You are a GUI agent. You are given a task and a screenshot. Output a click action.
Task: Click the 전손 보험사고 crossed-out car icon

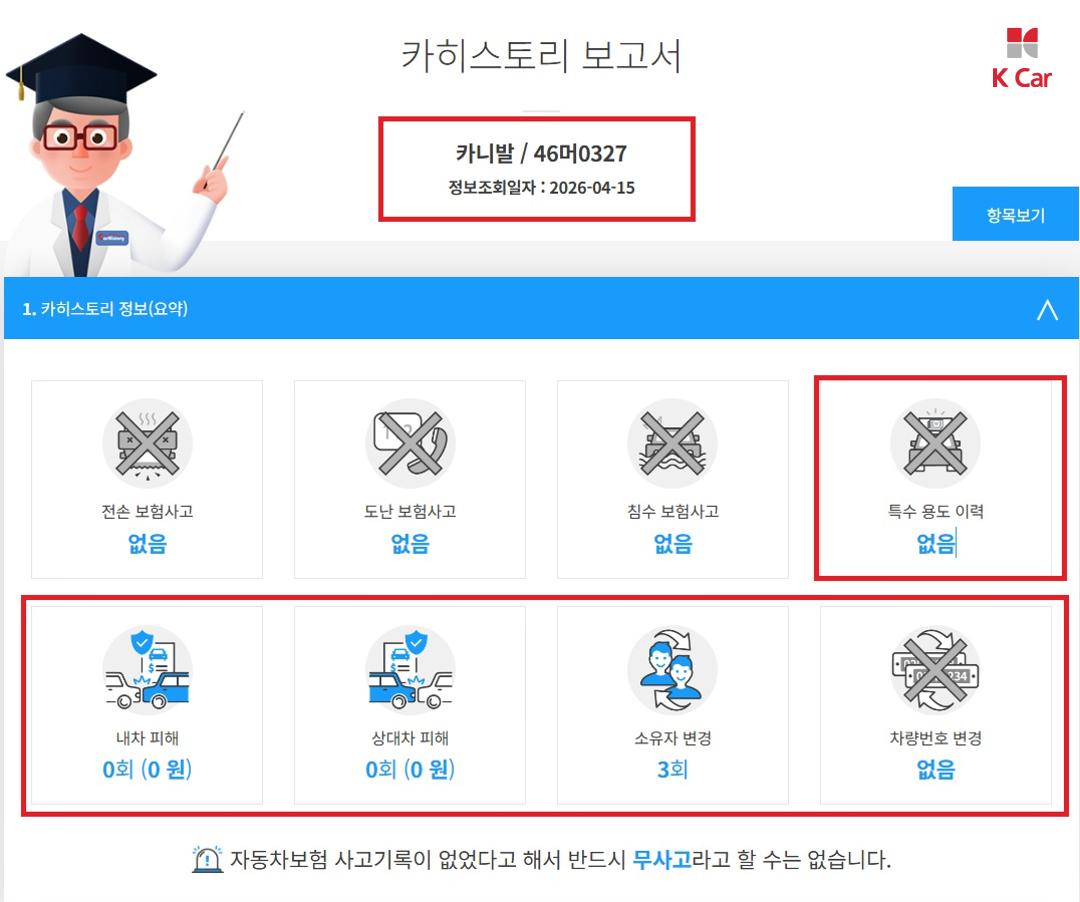point(147,443)
